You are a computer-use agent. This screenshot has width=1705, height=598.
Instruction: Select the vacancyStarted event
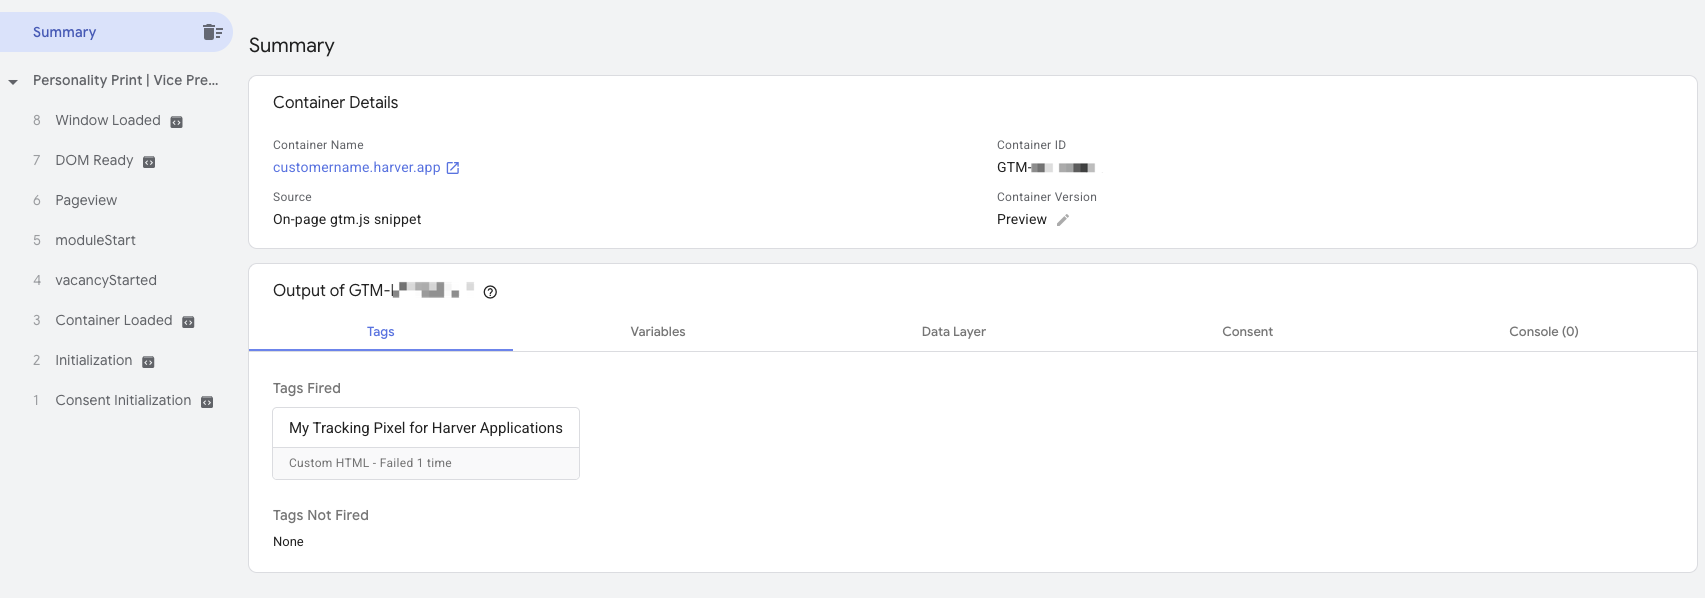pos(106,280)
